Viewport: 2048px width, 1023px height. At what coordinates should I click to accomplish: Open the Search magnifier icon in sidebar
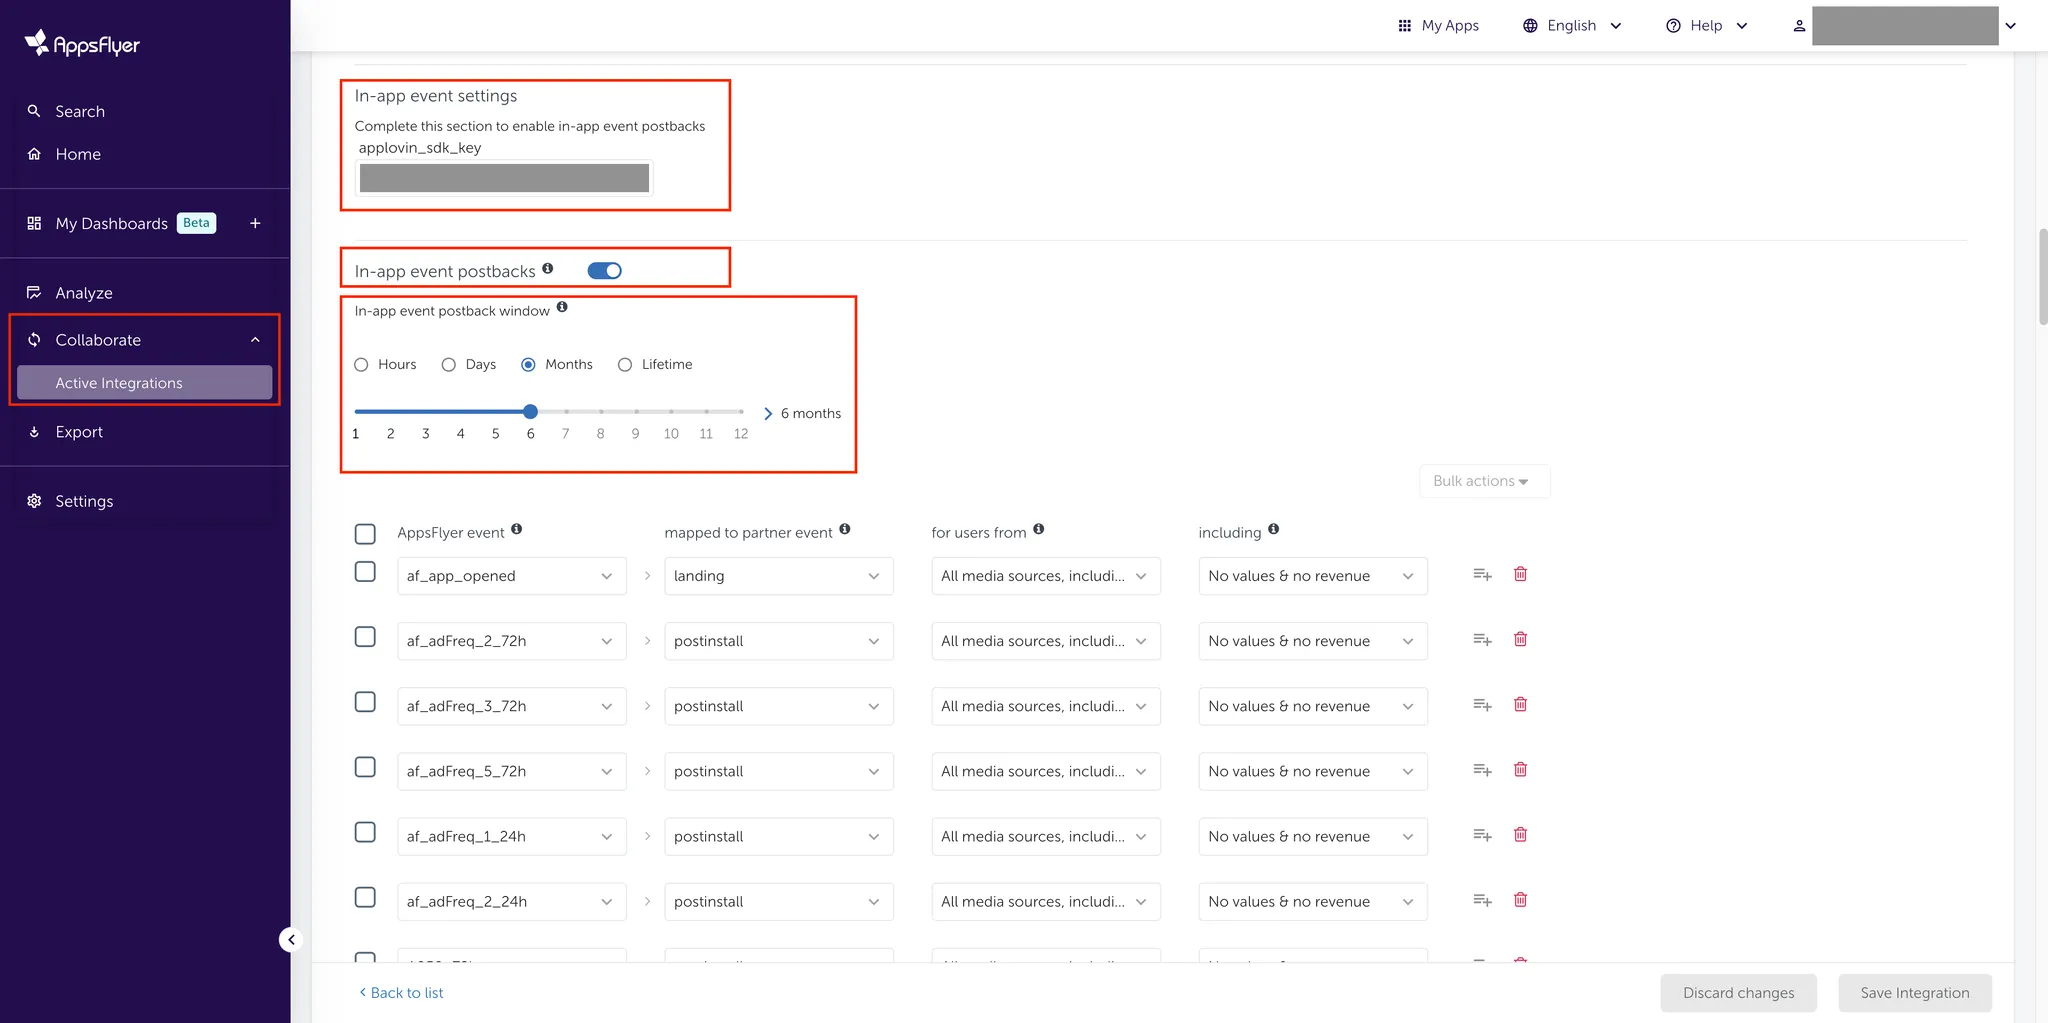[x=34, y=111]
